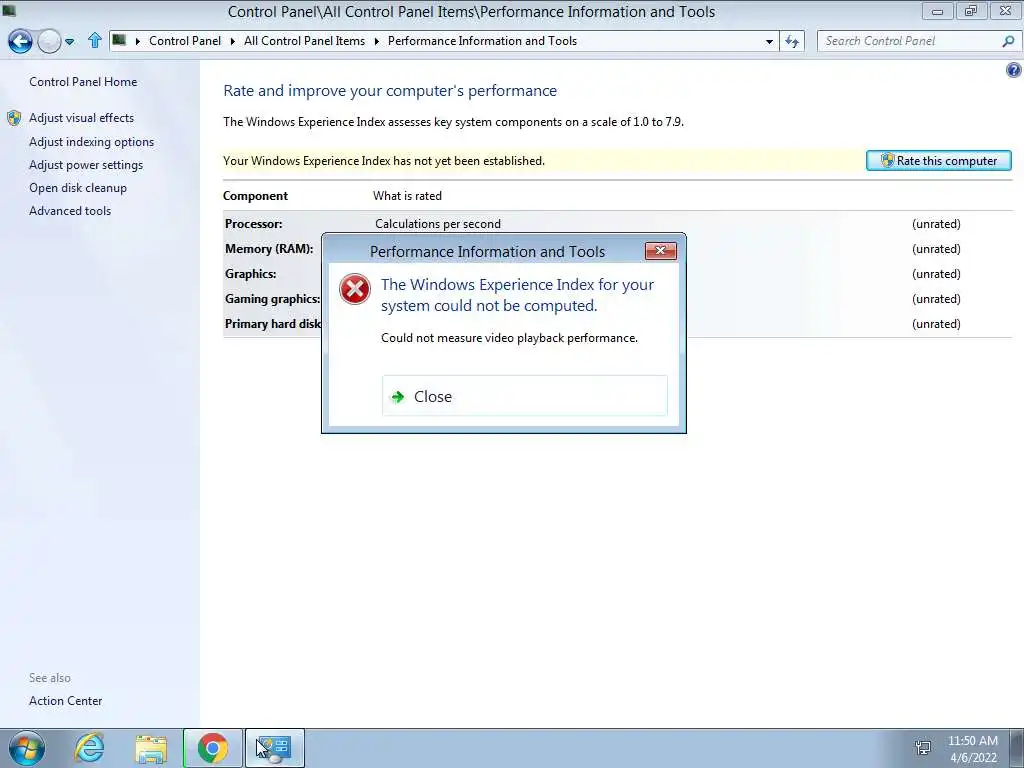Close the error dialog with its red X

click(660, 250)
